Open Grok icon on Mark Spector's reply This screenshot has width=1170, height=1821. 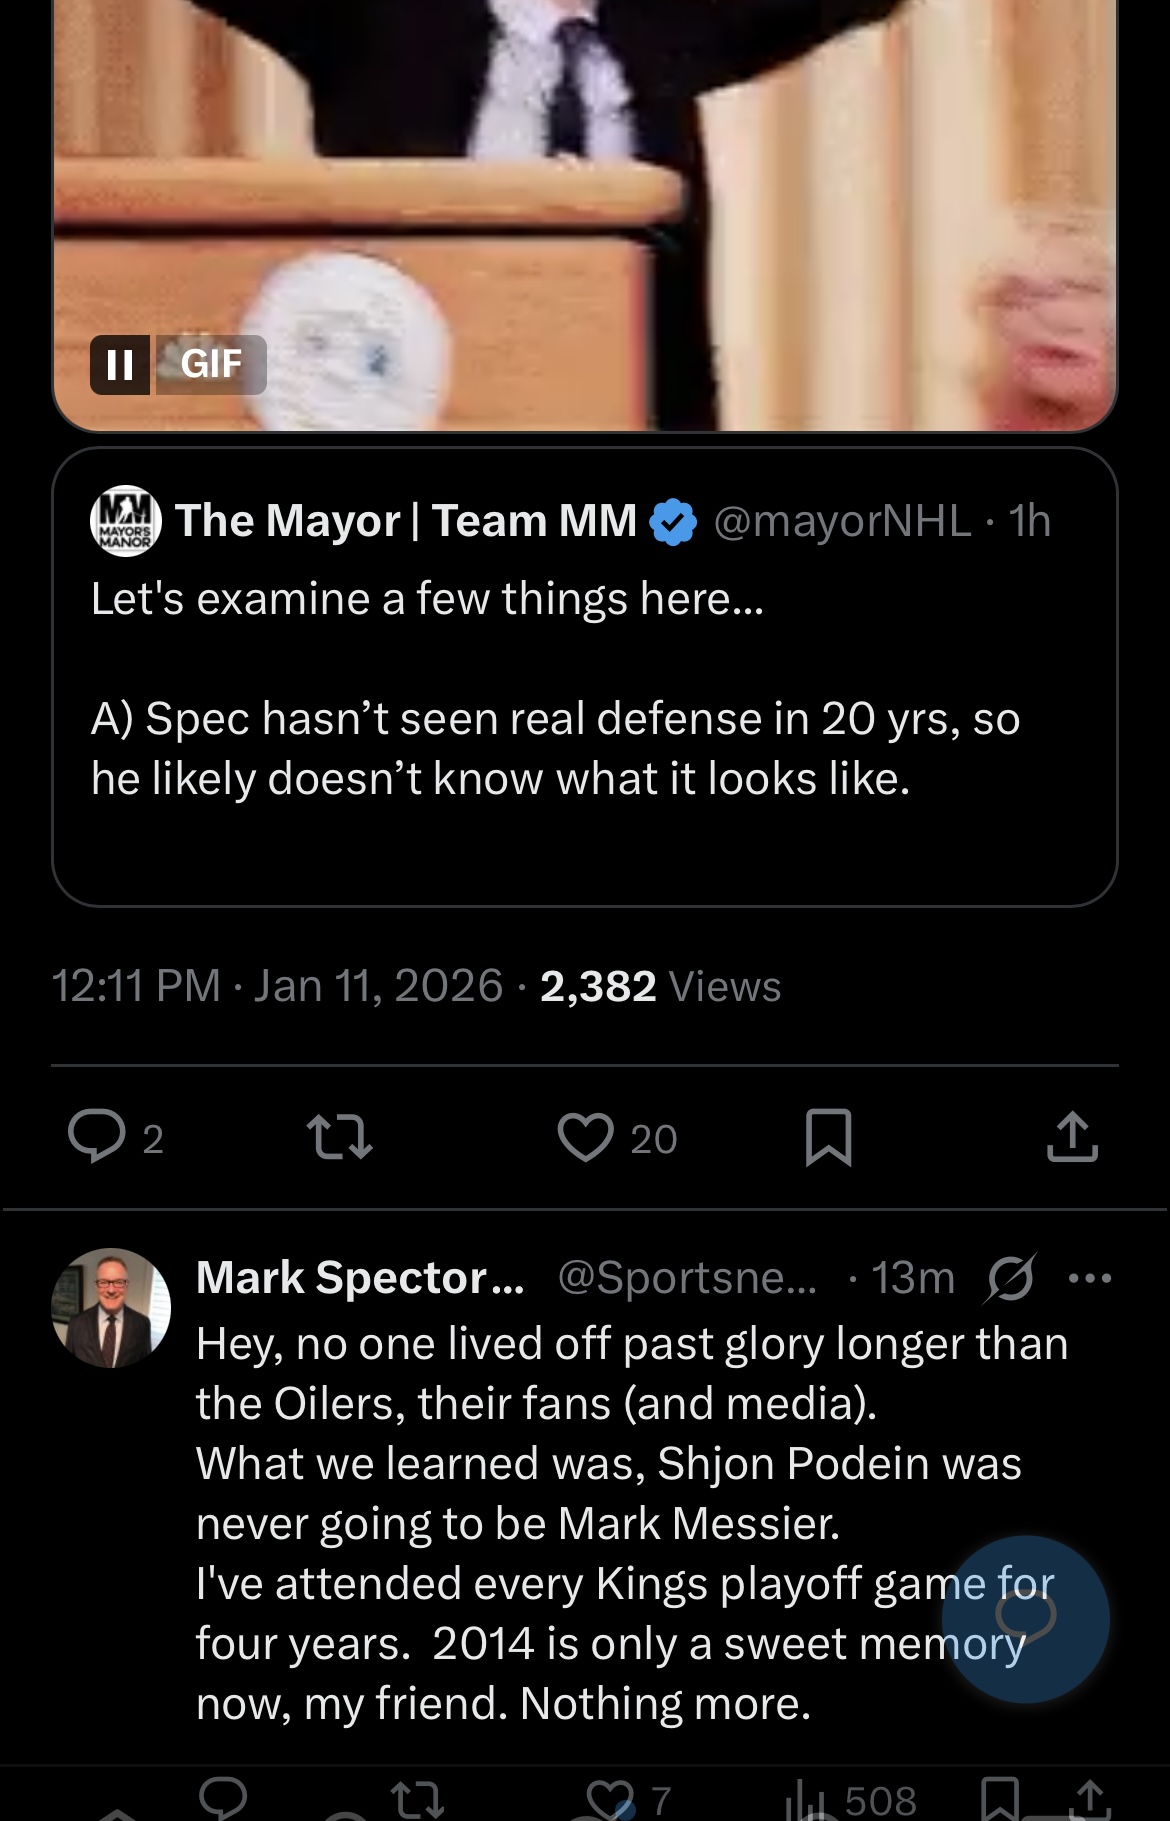[1010, 1278]
